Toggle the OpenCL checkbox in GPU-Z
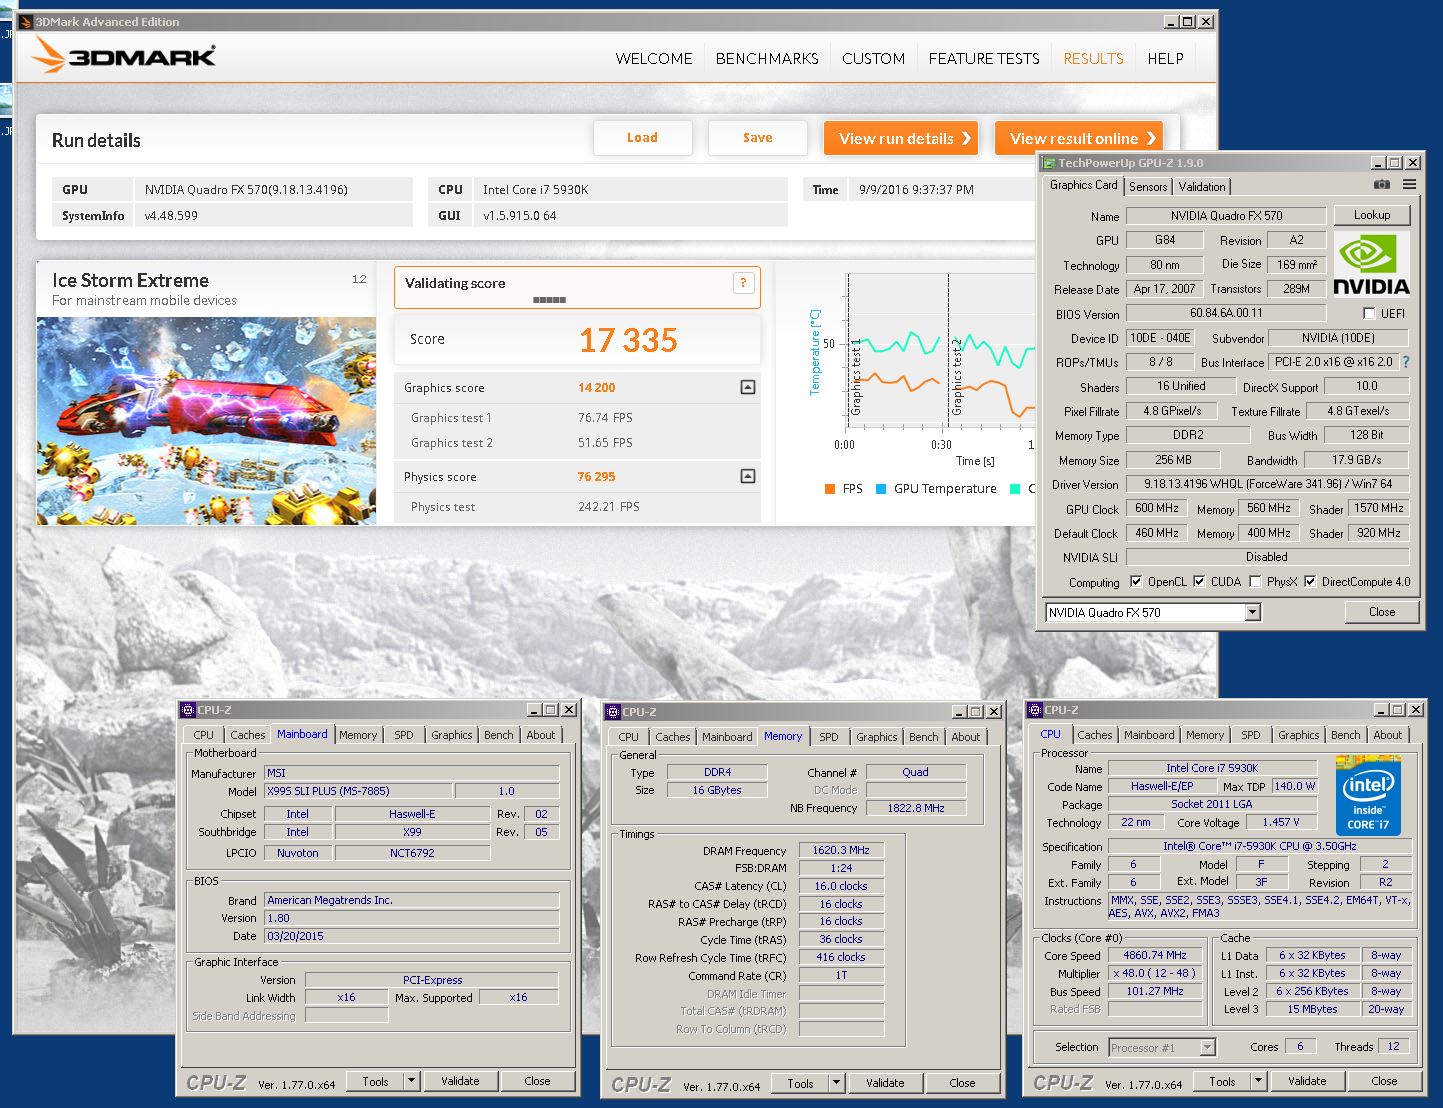This screenshot has height=1108, width=1443. (1136, 581)
